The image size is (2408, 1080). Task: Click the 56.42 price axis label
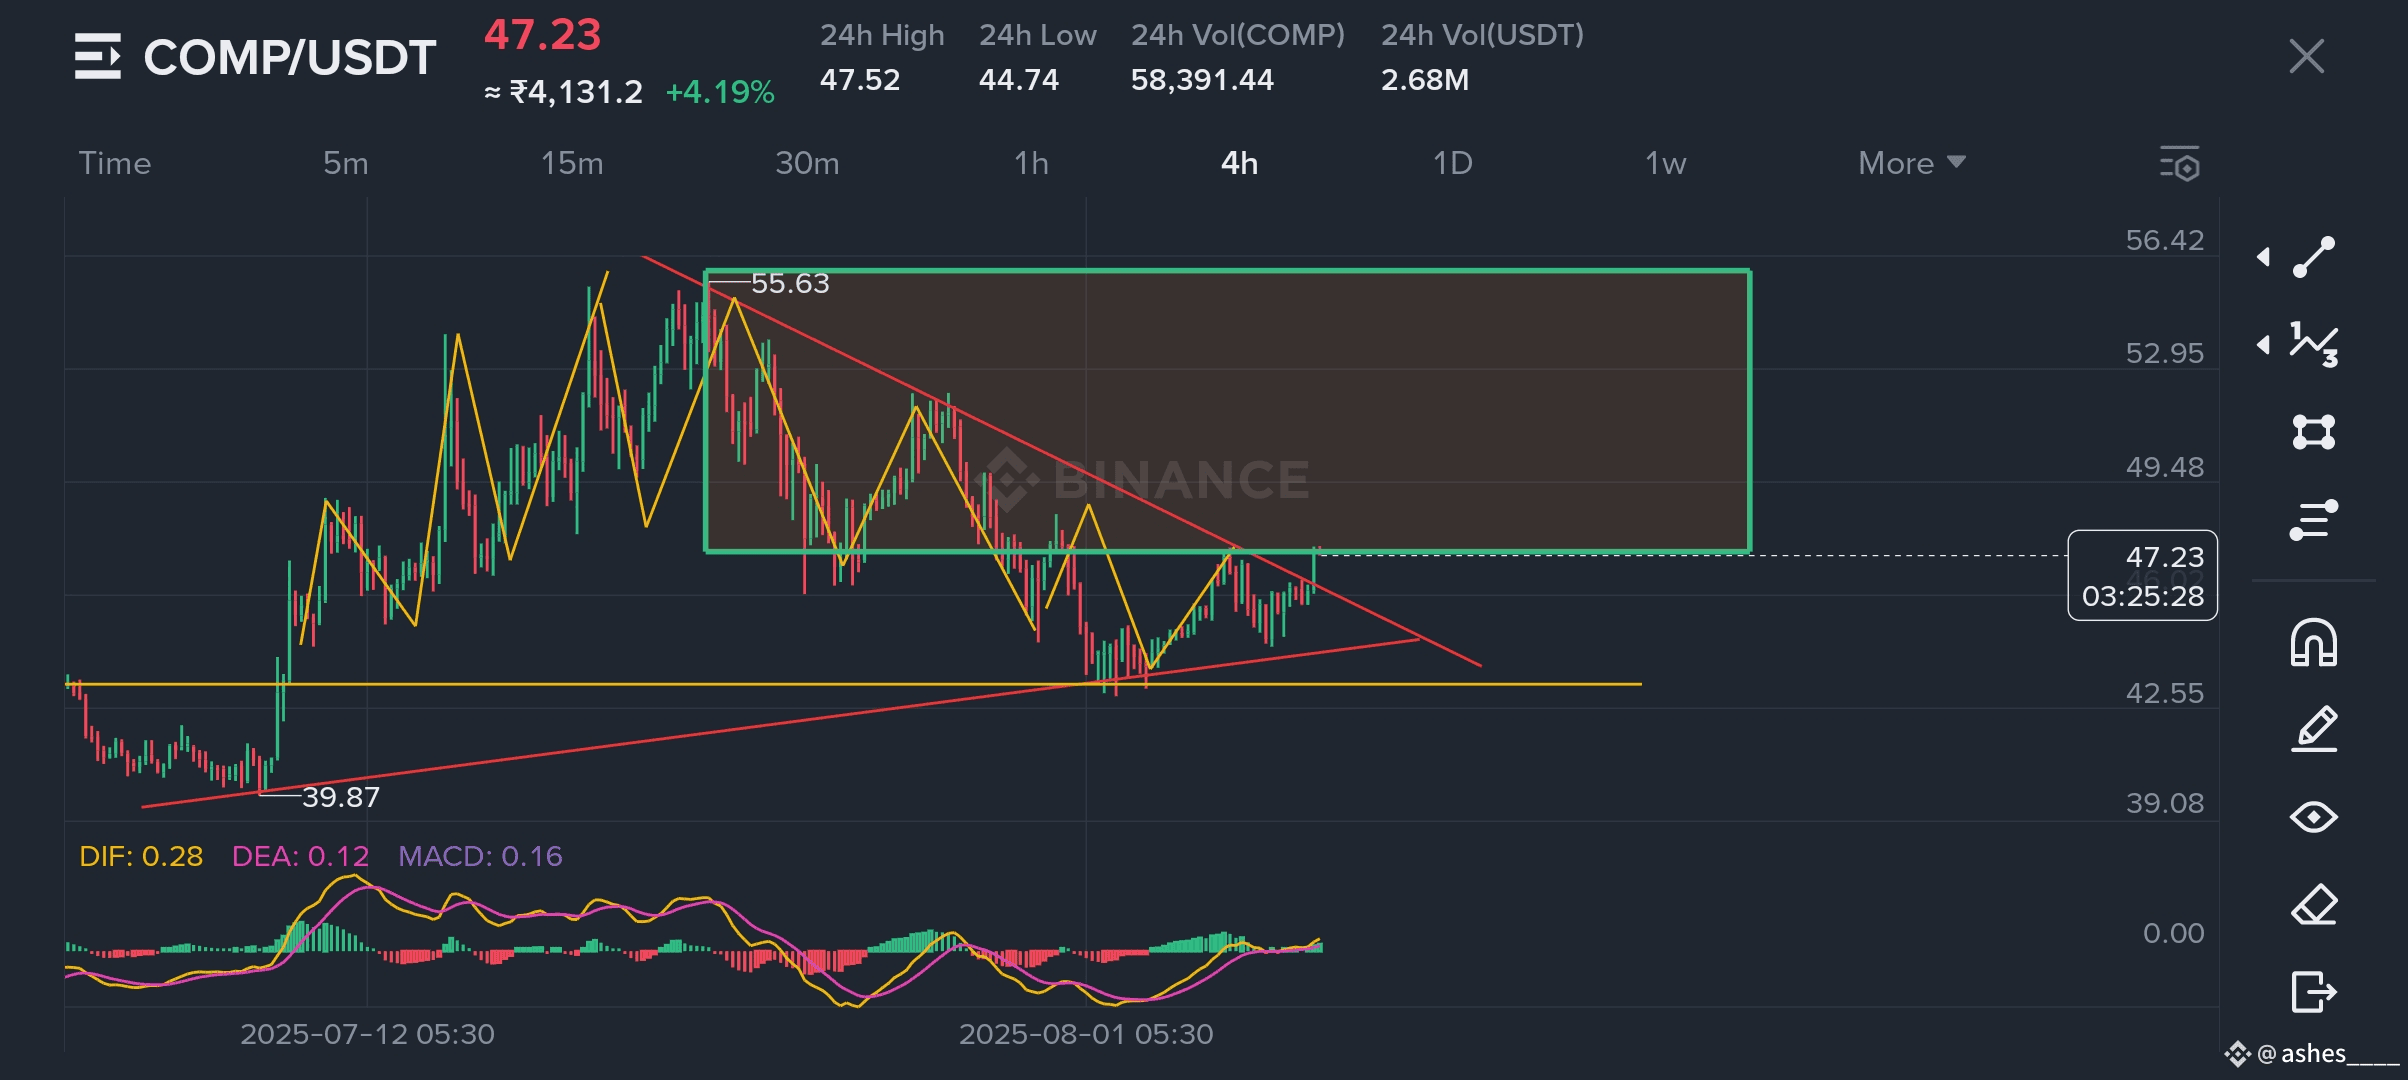[2164, 240]
